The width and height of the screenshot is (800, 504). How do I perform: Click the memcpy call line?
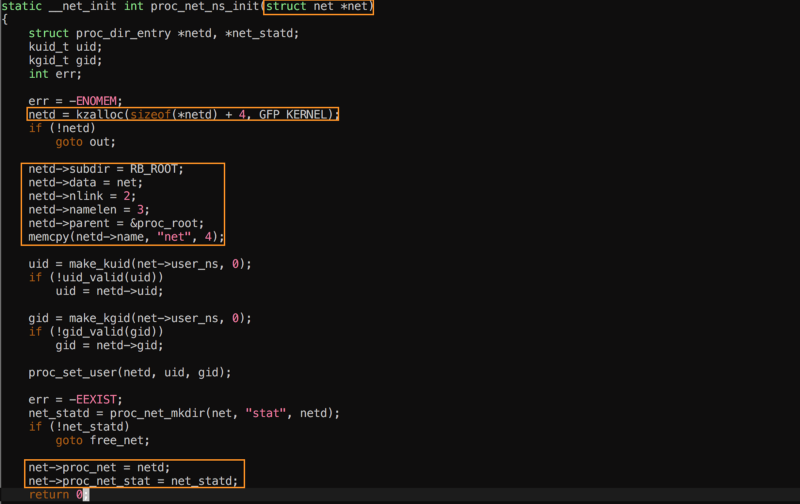126,237
